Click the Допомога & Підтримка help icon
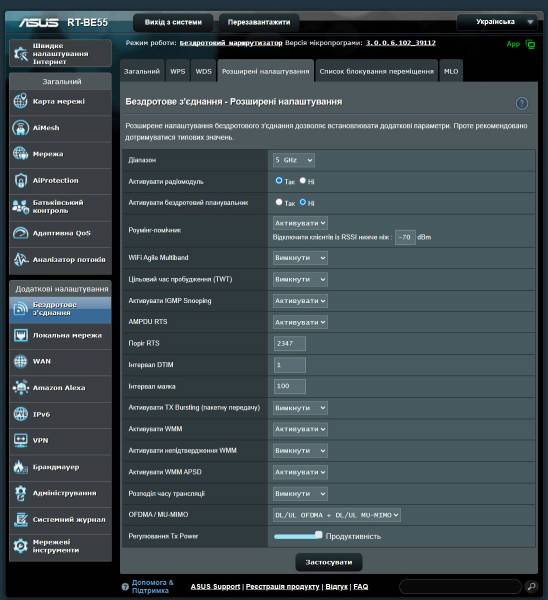 125,587
